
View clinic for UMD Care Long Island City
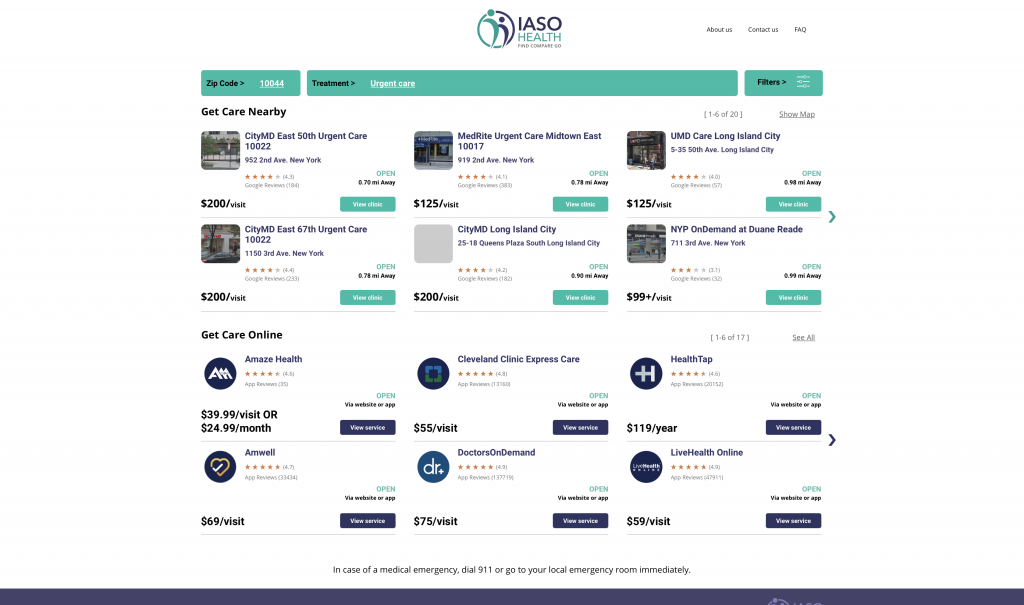point(793,204)
